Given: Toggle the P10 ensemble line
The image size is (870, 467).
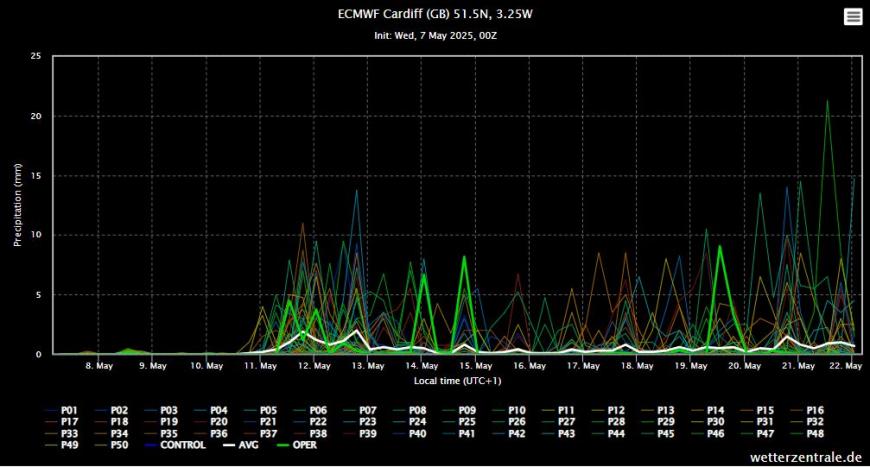Looking at the screenshot, I should 509,410.
